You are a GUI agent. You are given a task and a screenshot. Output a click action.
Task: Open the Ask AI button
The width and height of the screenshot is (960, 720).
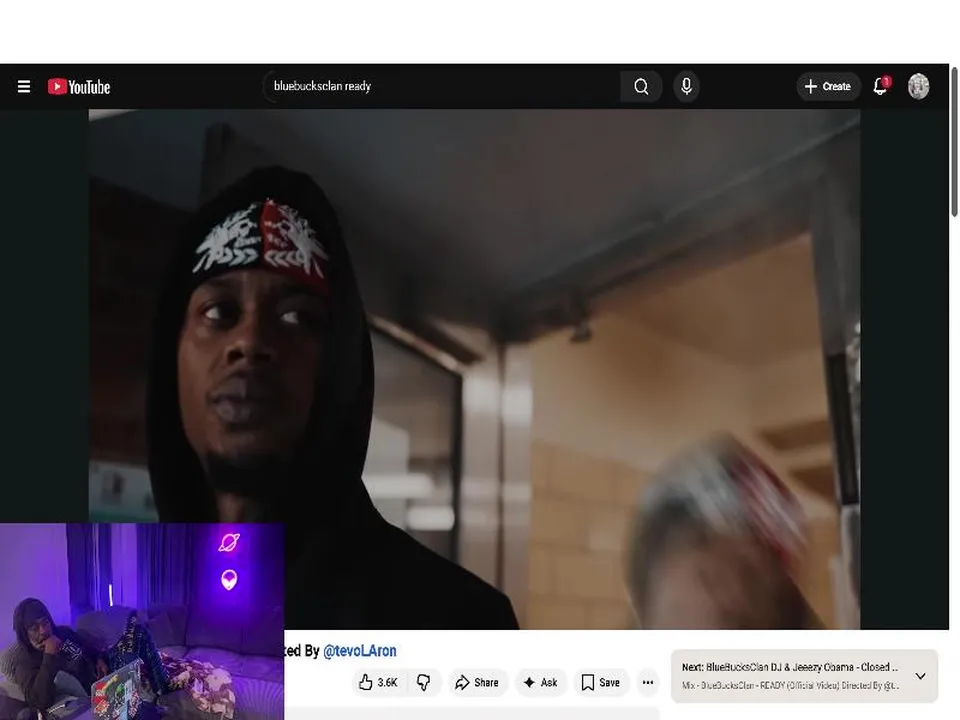[541, 682]
